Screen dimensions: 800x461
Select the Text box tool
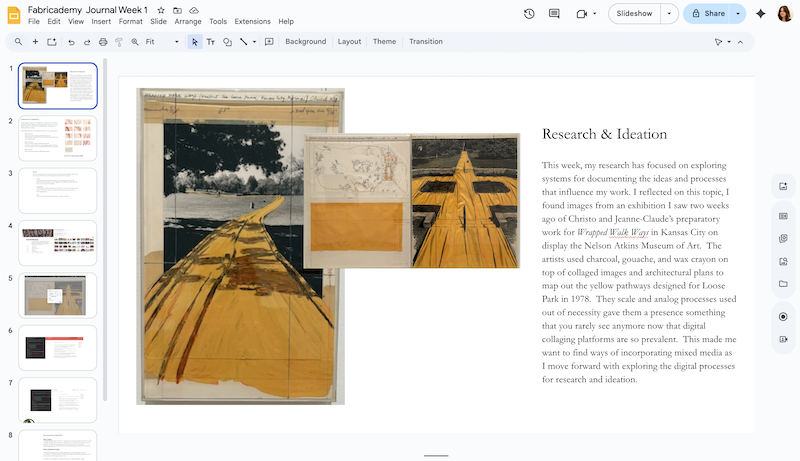pos(211,42)
